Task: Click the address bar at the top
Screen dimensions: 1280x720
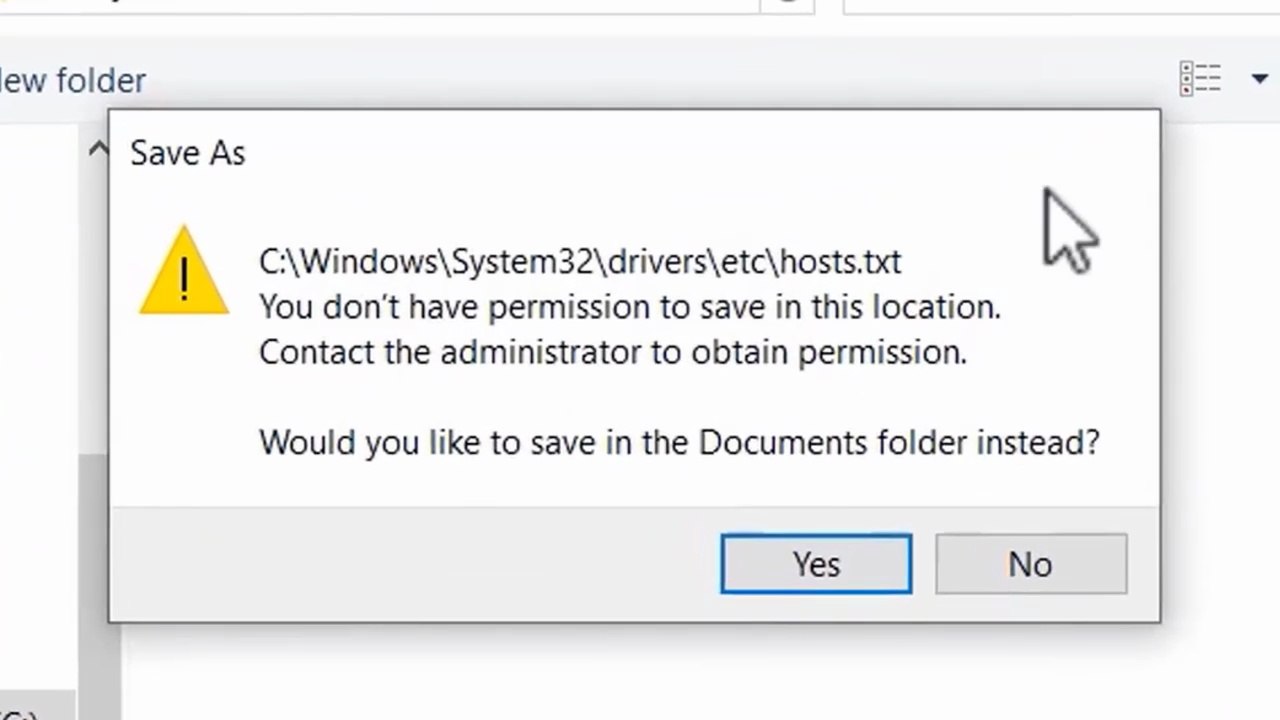Action: 378,6
